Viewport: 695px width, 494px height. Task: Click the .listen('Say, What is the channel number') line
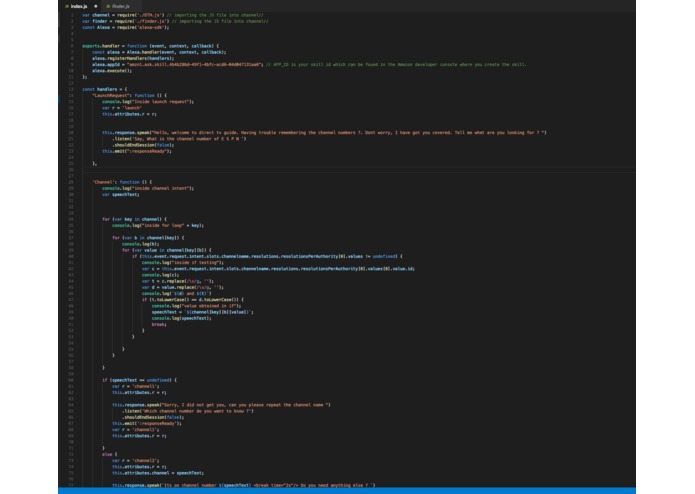click(x=179, y=139)
